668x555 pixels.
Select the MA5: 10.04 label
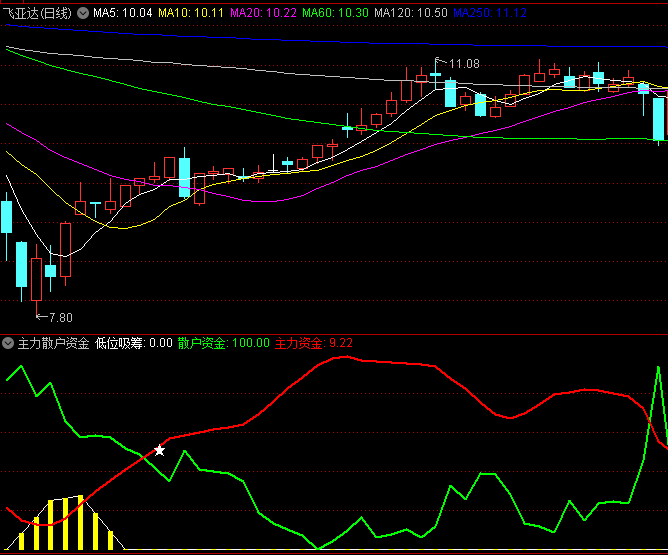click(x=123, y=13)
